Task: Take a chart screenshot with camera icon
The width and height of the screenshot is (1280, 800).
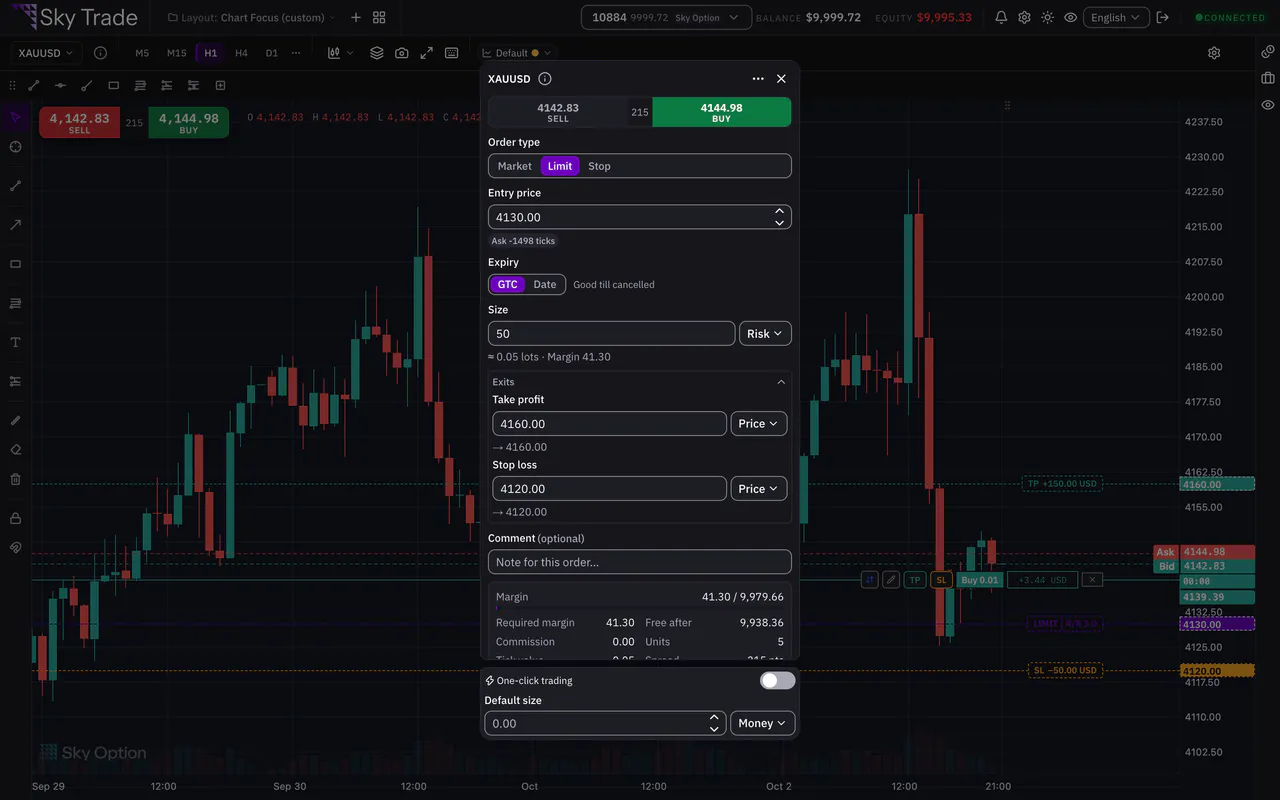Action: point(401,53)
